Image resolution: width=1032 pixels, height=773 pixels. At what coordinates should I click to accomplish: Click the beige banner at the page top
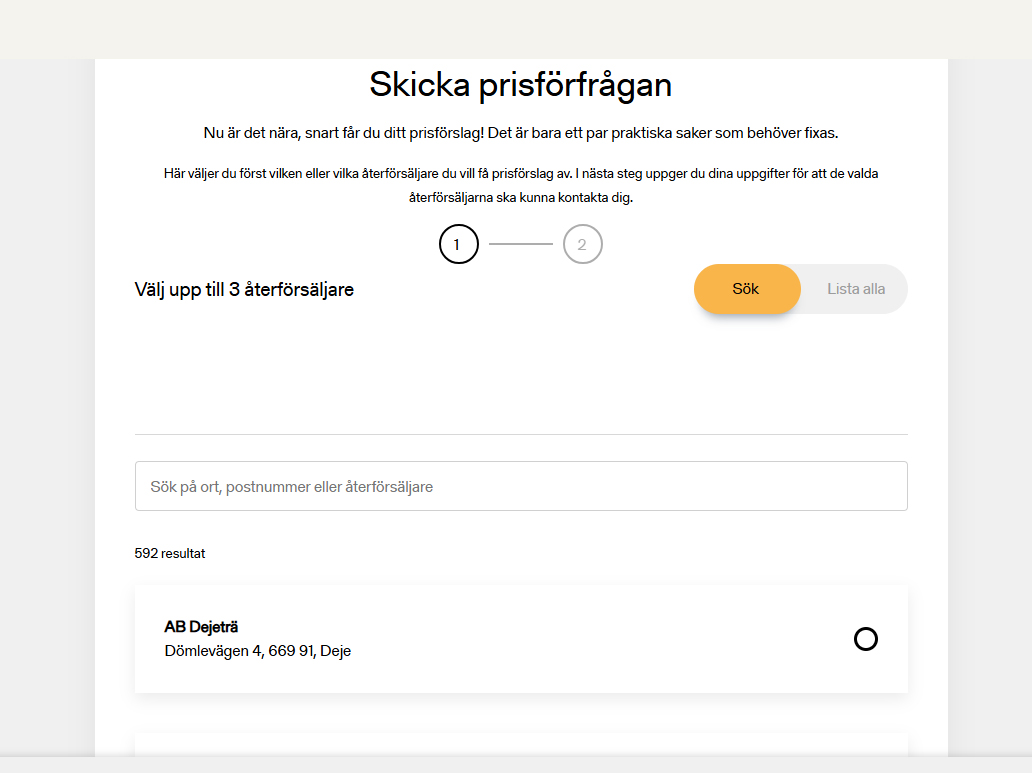pos(516,28)
